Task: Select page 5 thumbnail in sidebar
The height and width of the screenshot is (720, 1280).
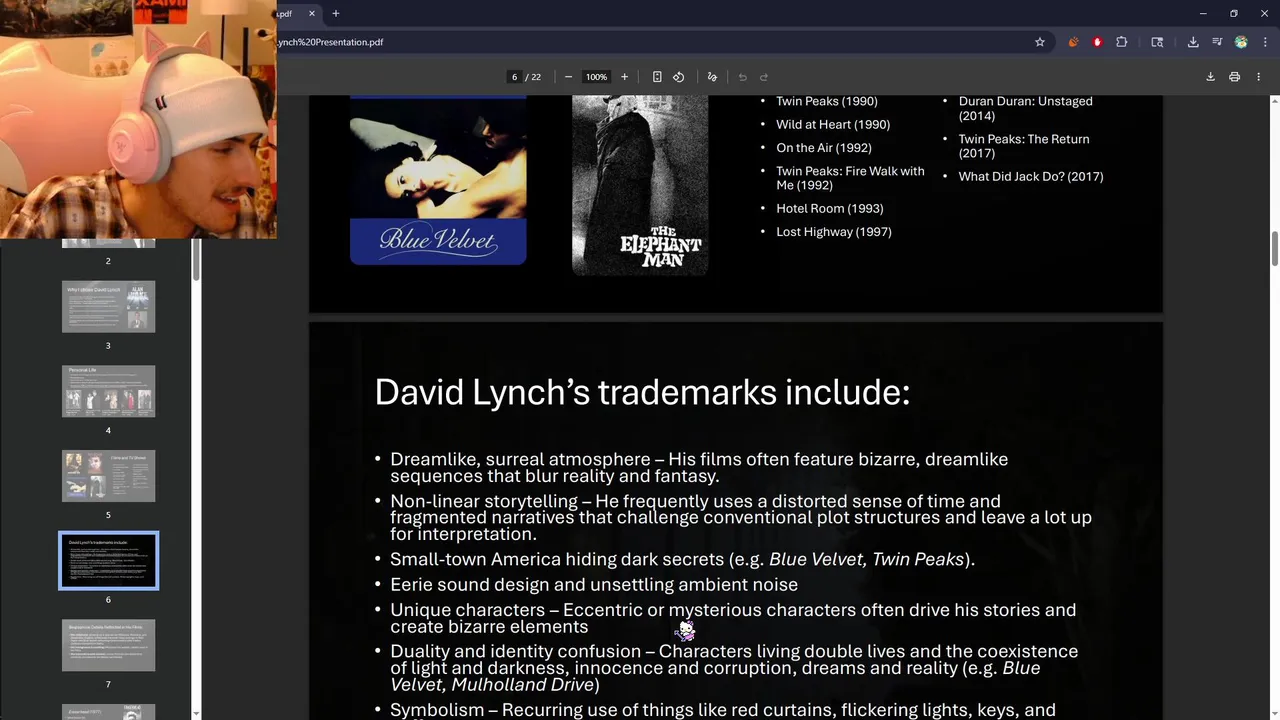Action: coord(109,476)
